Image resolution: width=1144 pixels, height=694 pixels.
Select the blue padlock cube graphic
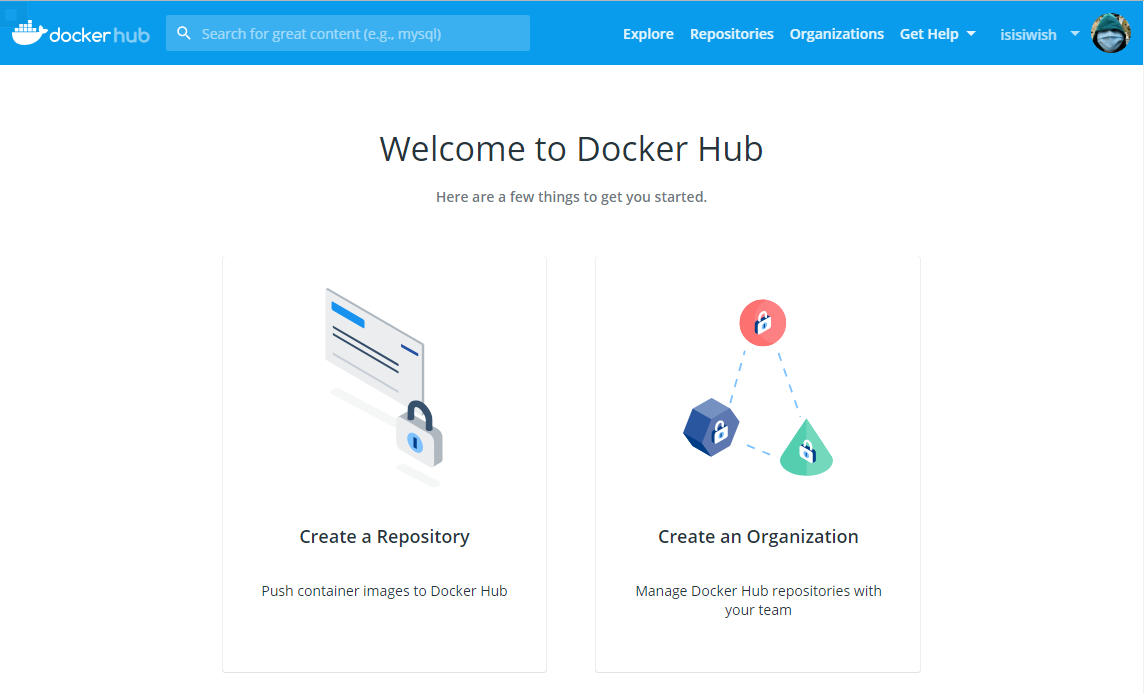711,427
